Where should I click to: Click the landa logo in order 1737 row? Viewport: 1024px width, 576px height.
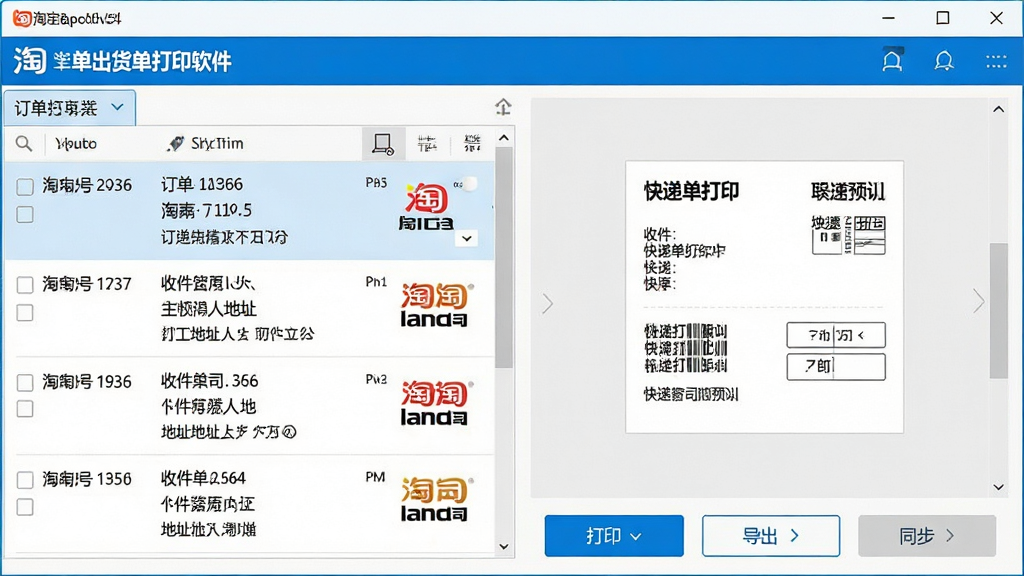(434, 304)
